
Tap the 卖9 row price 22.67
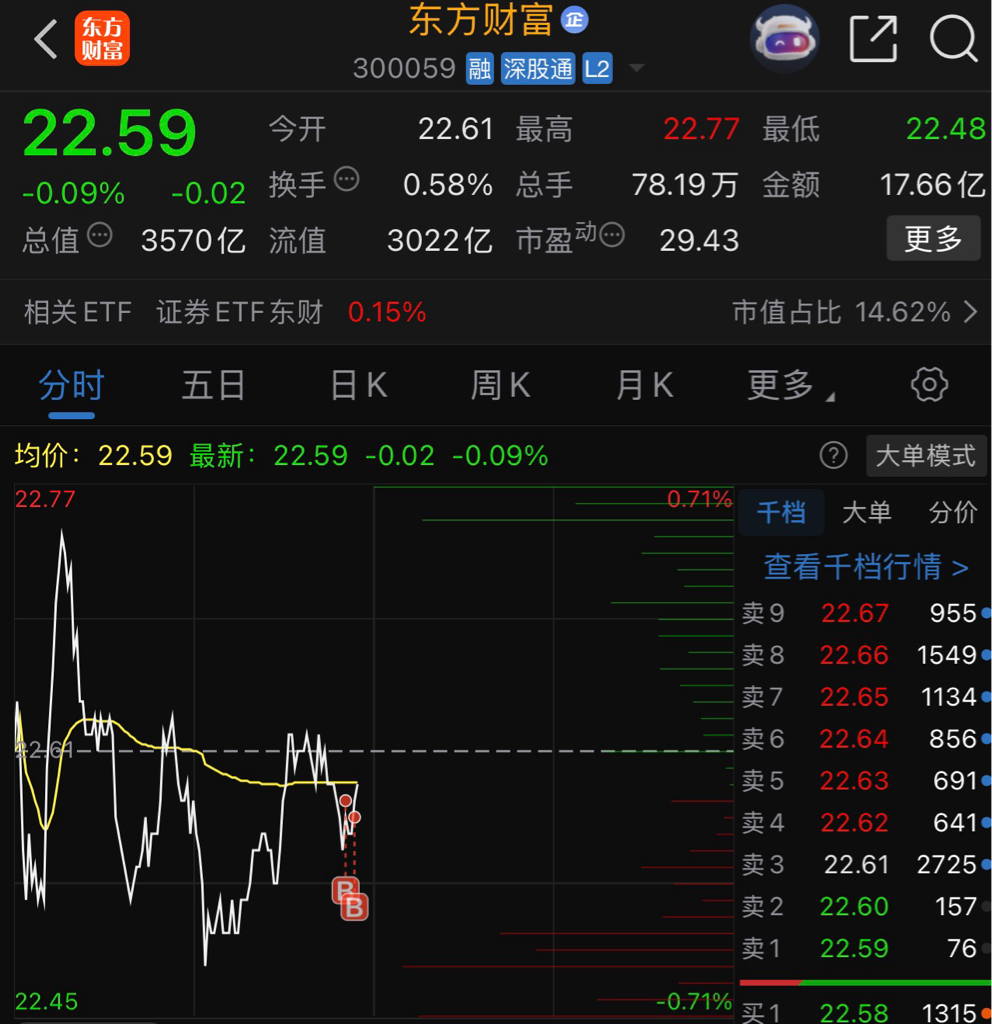854,613
